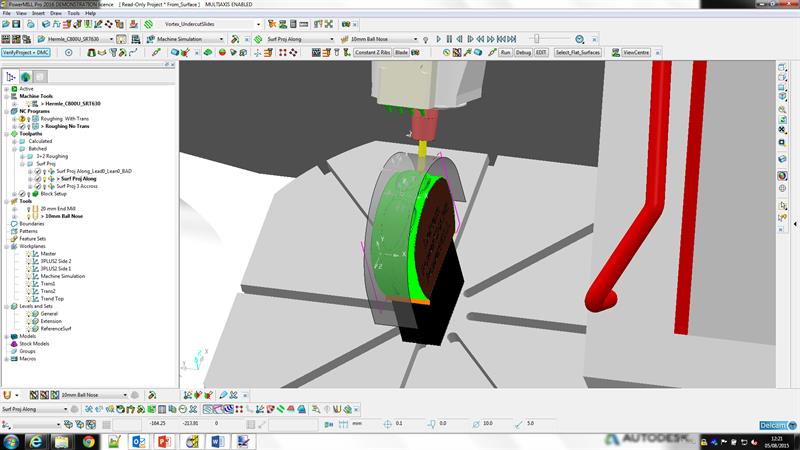Collapse the Toolpaths tree node
Image resolution: width=800 pixels, height=450 pixels.
coord(7,134)
